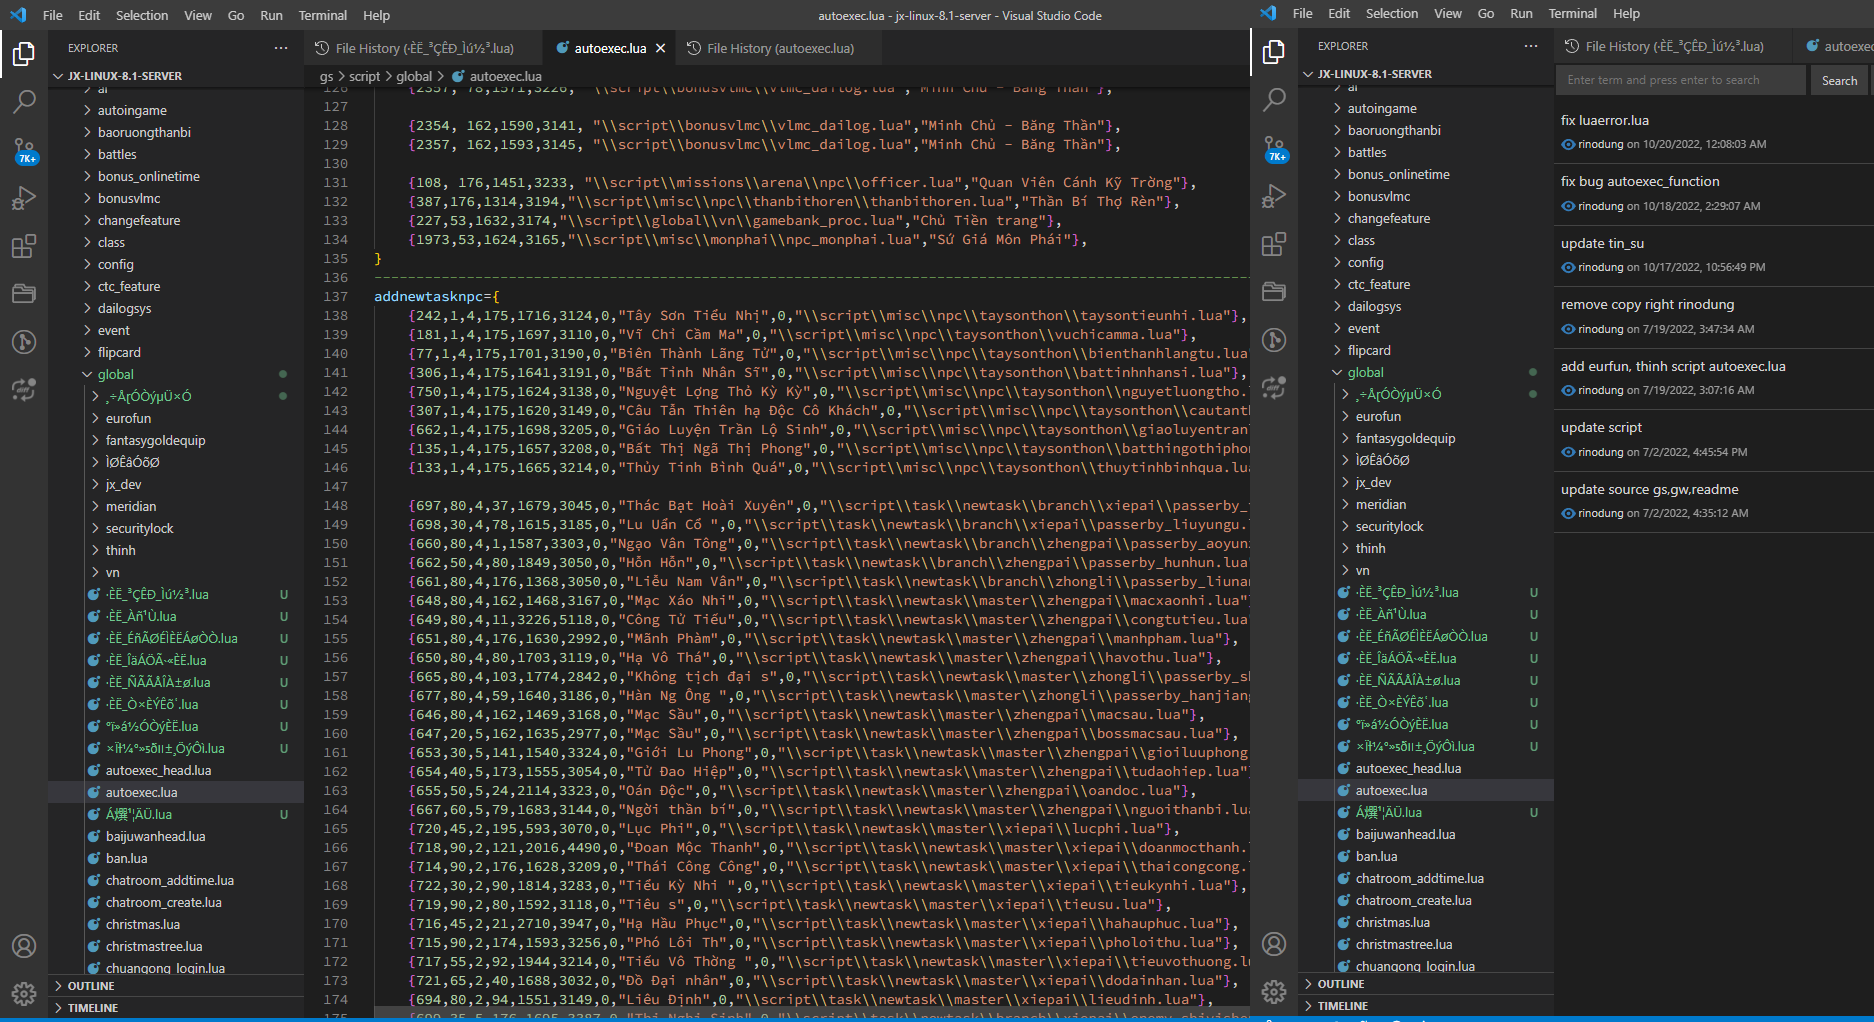The height and width of the screenshot is (1022, 1874).
Task: Open the Go menu in right window
Action: click(1486, 13)
